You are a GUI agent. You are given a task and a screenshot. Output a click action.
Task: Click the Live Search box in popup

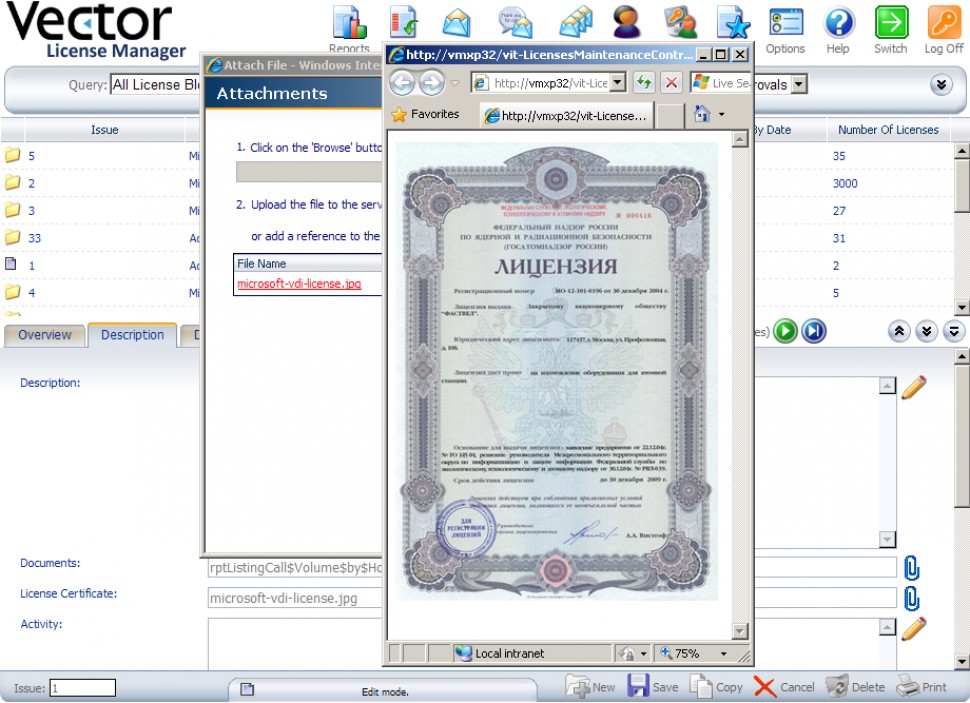723,83
